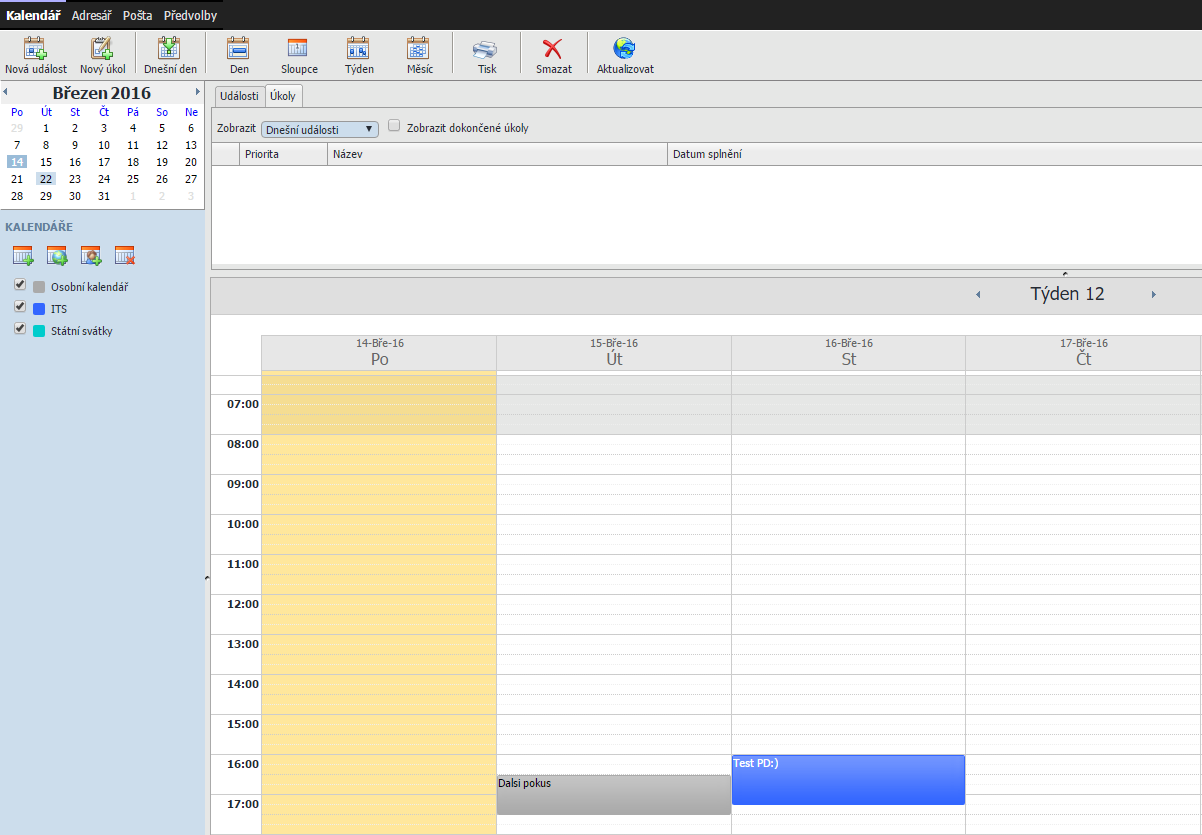Select day 25 in the mini calendar
This screenshot has width=1202, height=835.
(133, 179)
